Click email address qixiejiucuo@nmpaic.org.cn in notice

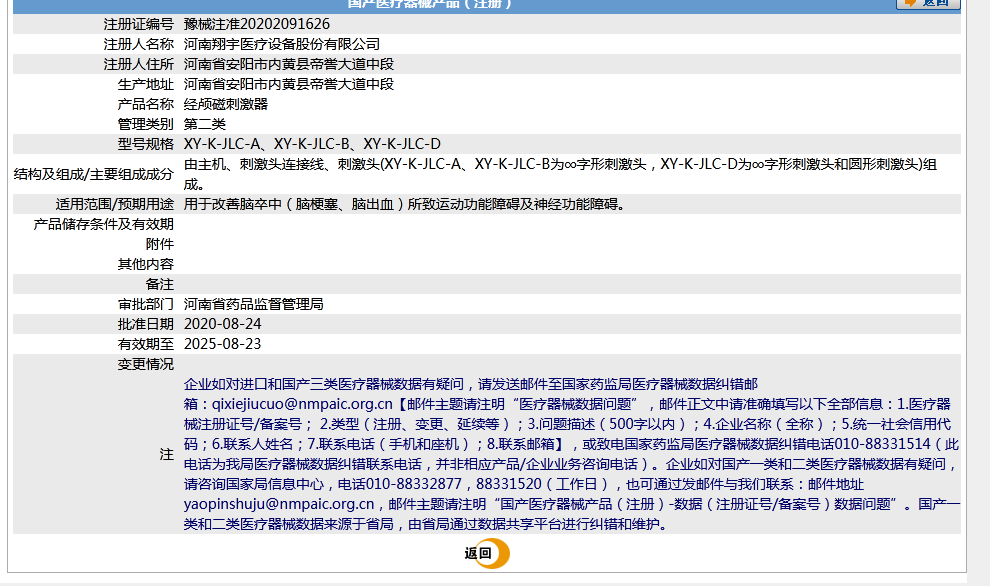point(302,404)
